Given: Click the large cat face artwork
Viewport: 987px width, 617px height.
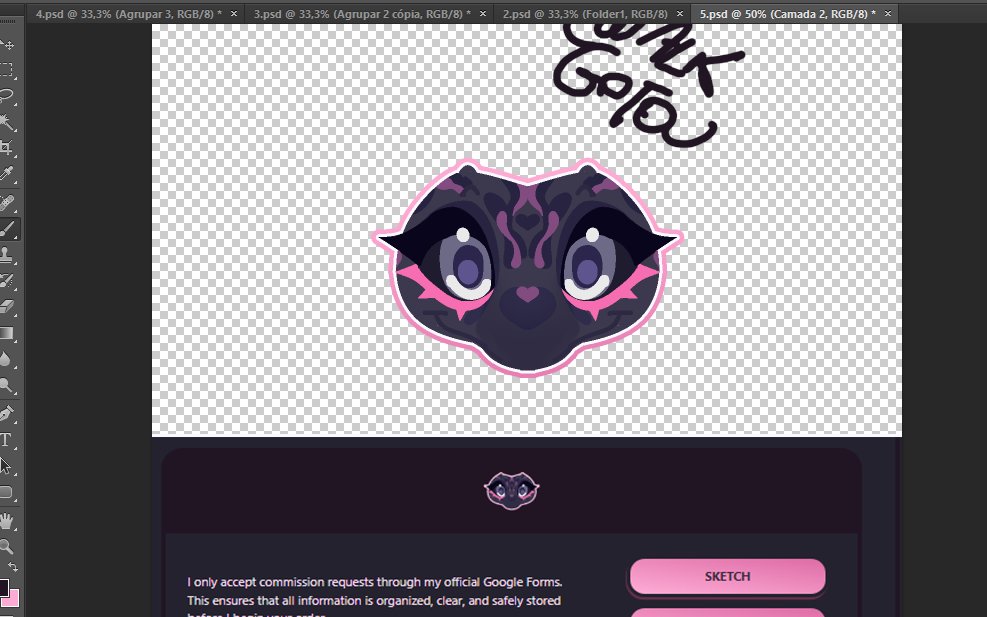Looking at the screenshot, I should tap(527, 268).
